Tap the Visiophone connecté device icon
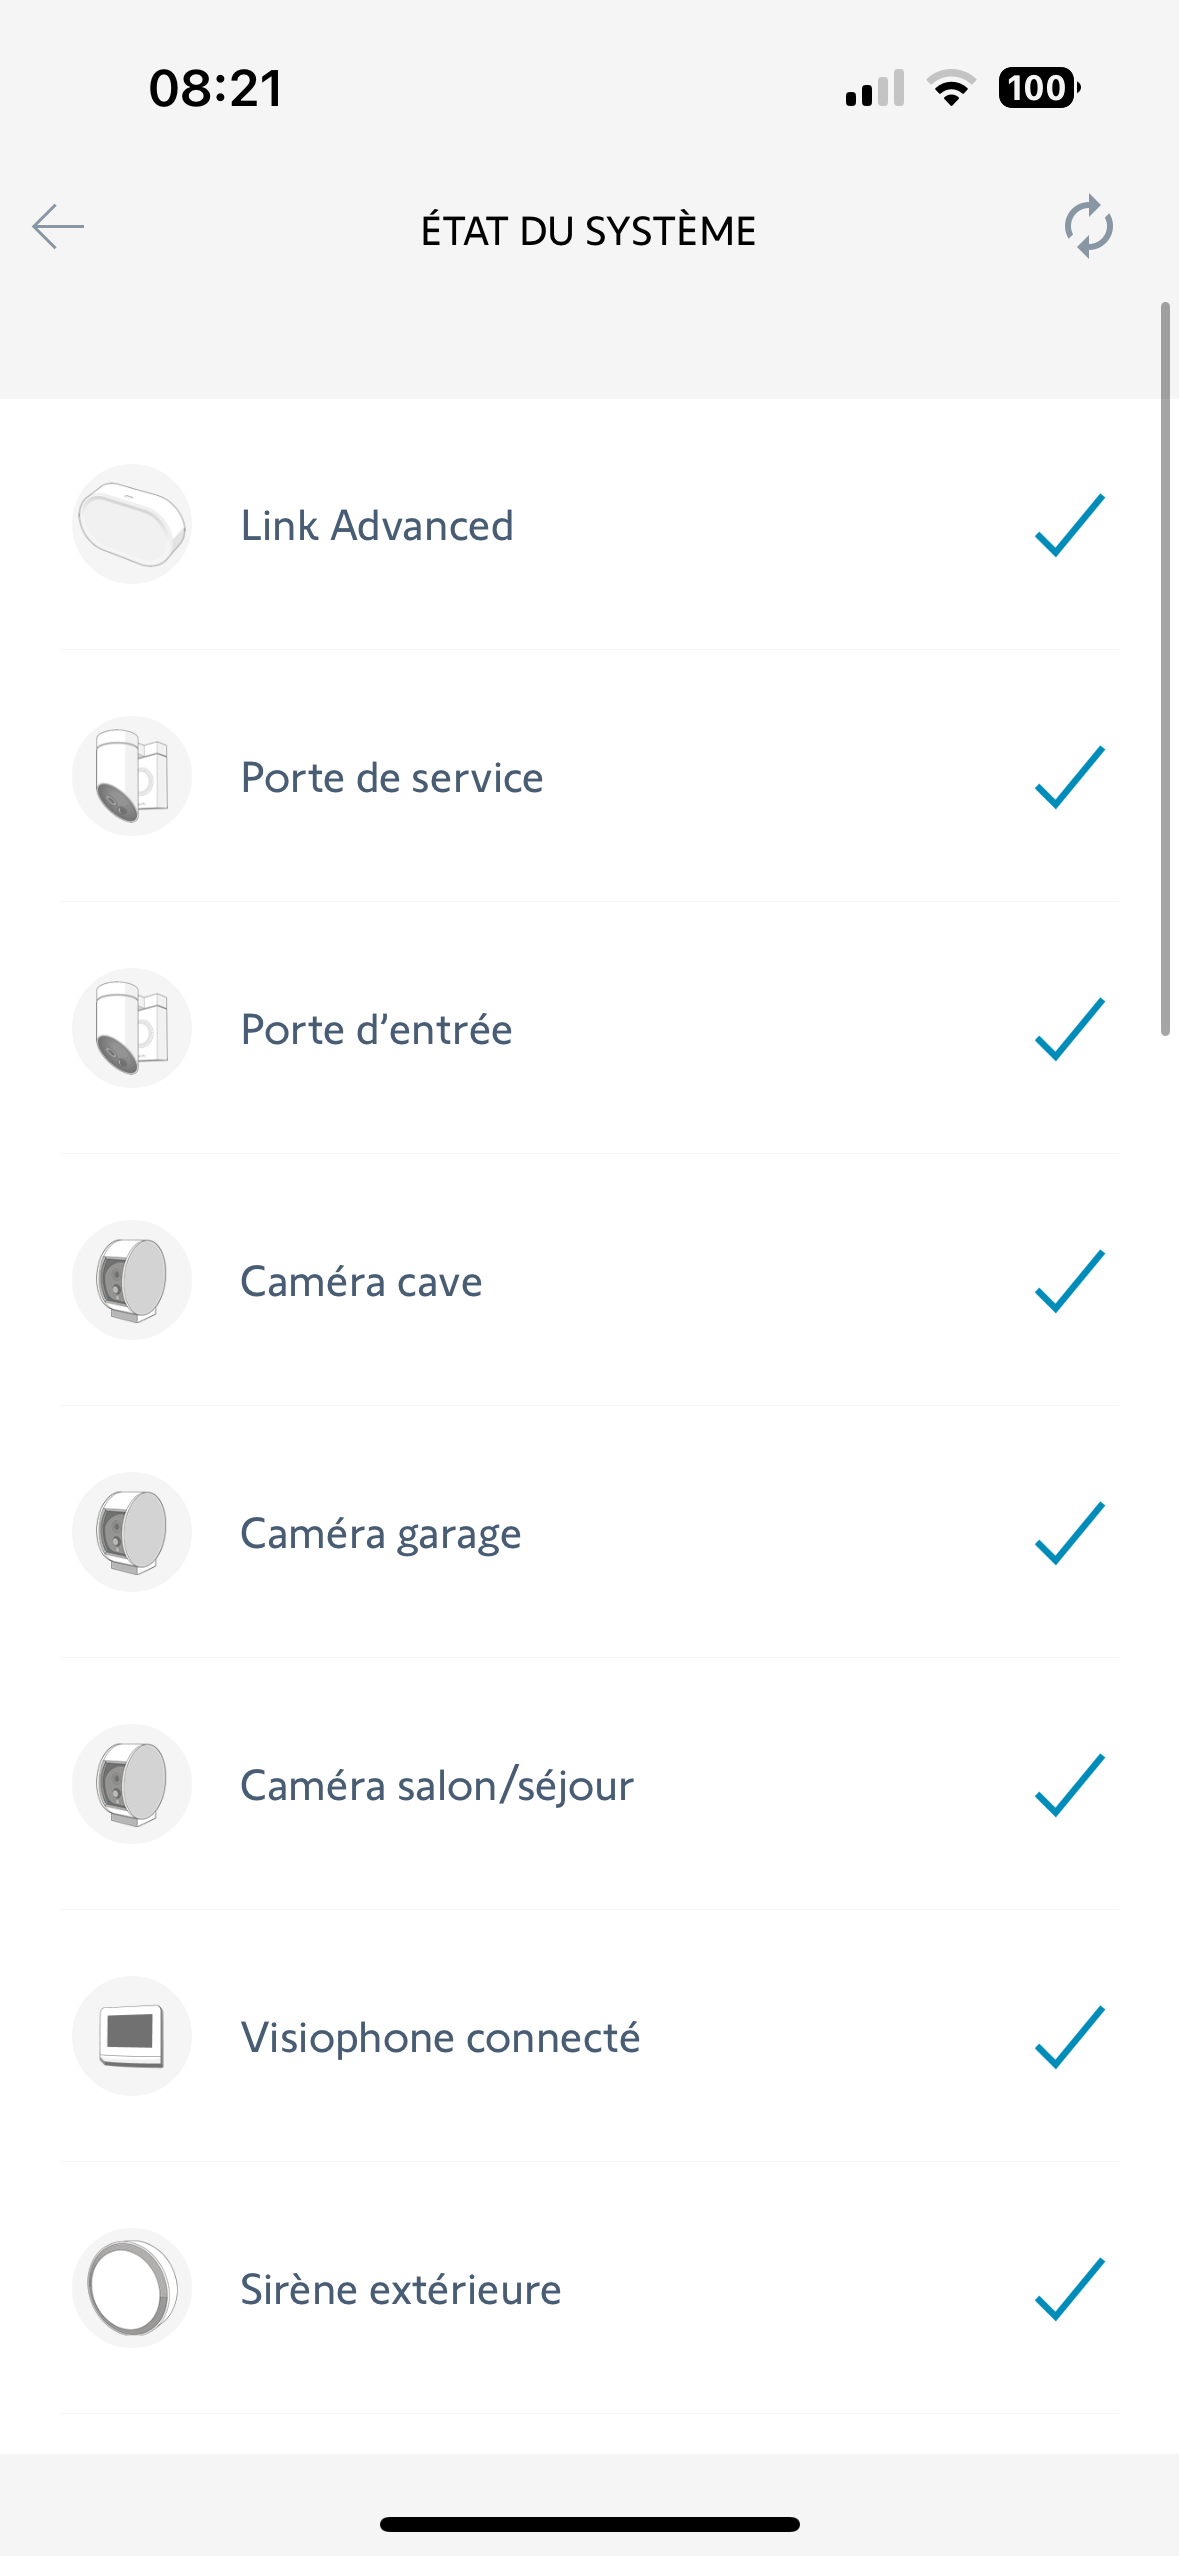The width and height of the screenshot is (1179, 2556). 132,2037
